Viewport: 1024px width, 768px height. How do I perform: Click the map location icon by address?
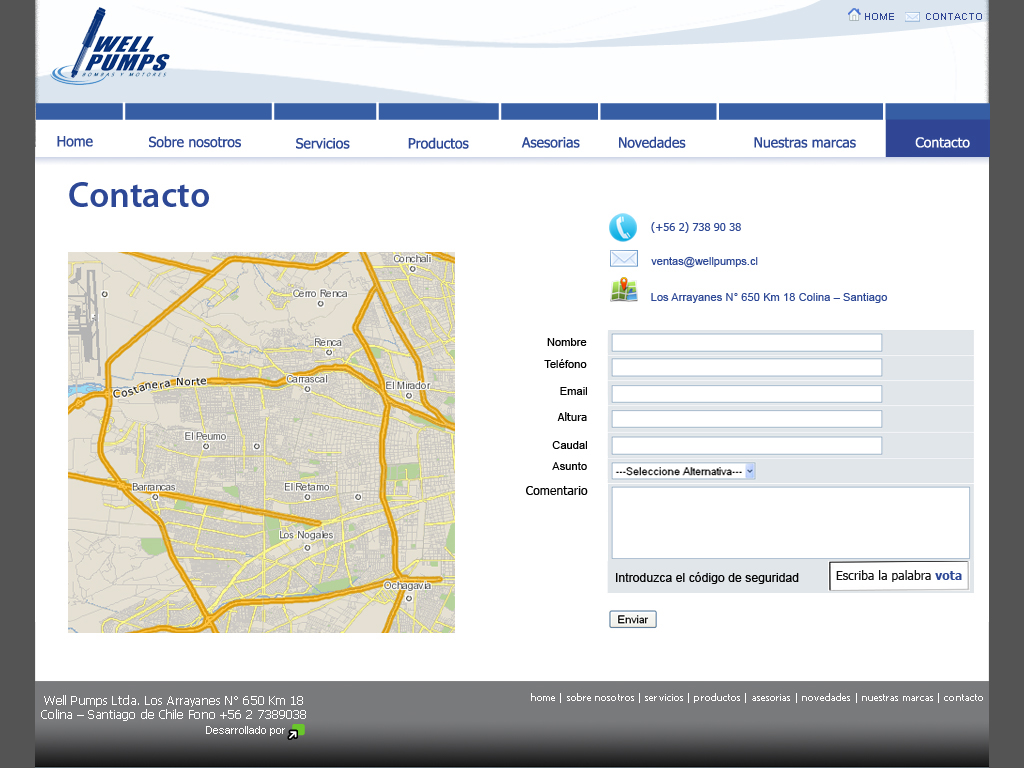[624, 292]
